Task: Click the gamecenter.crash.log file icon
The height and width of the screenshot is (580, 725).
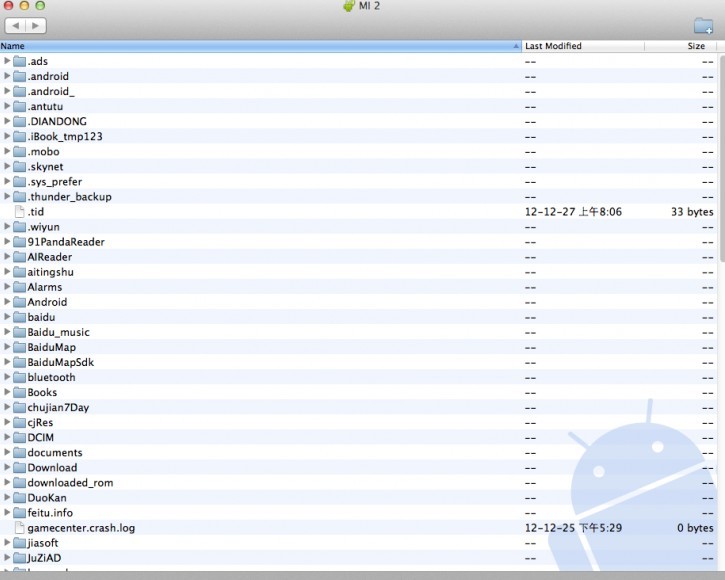Action: pos(19,528)
